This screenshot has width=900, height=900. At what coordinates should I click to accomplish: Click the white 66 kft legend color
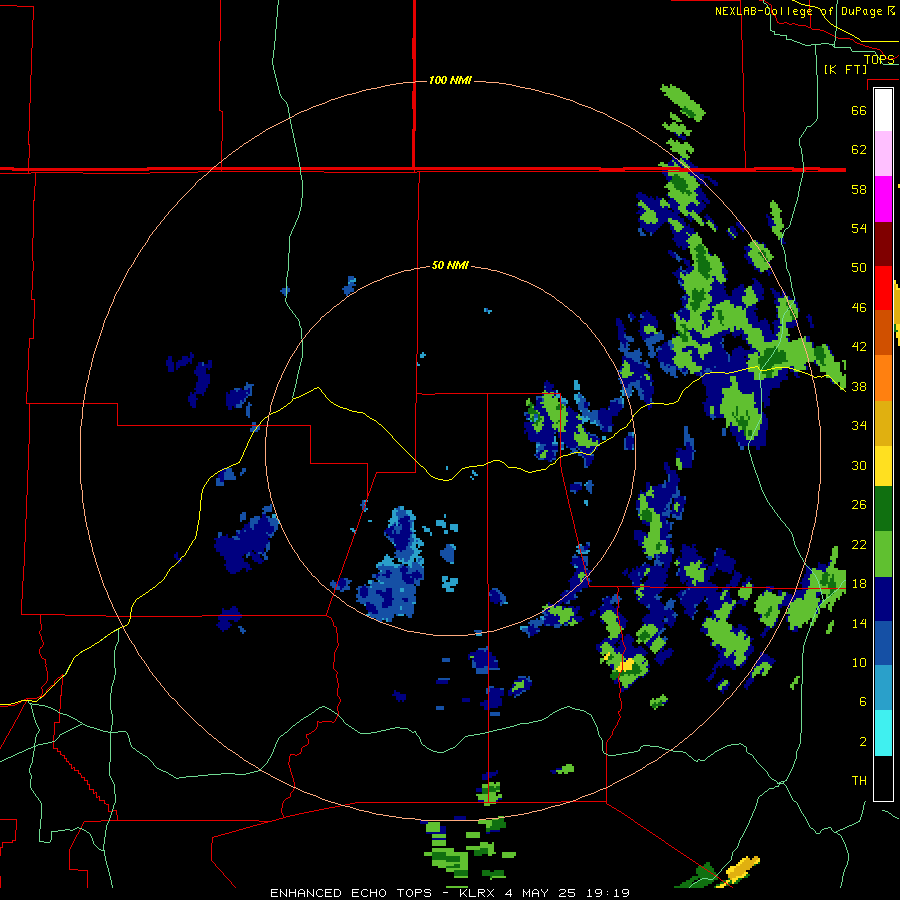[883, 110]
